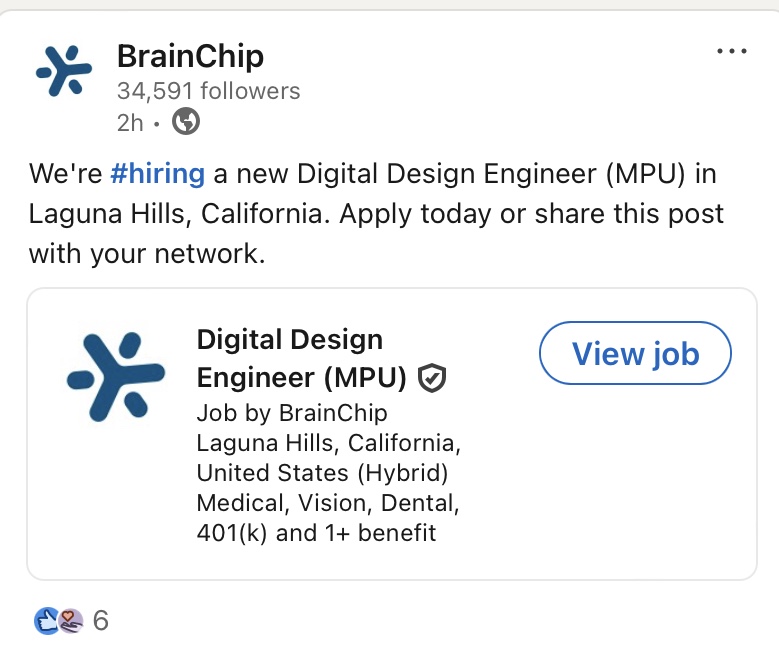This screenshot has height=651, width=779.
Task: Open the BrainChip company name link
Action: point(190,56)
